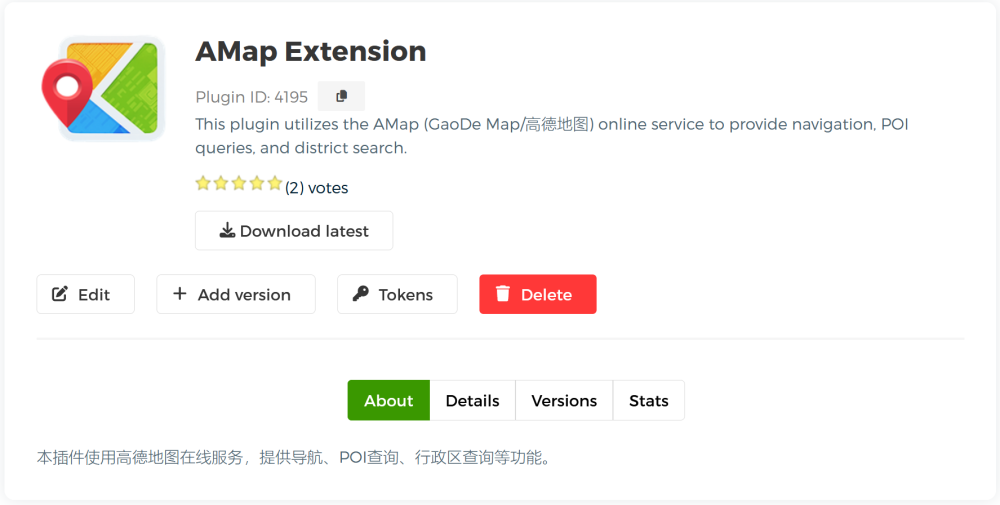Select the Plugin ID: 4195 text
The width and height of the screenshot is (1000, 505).
pos(251,97)
